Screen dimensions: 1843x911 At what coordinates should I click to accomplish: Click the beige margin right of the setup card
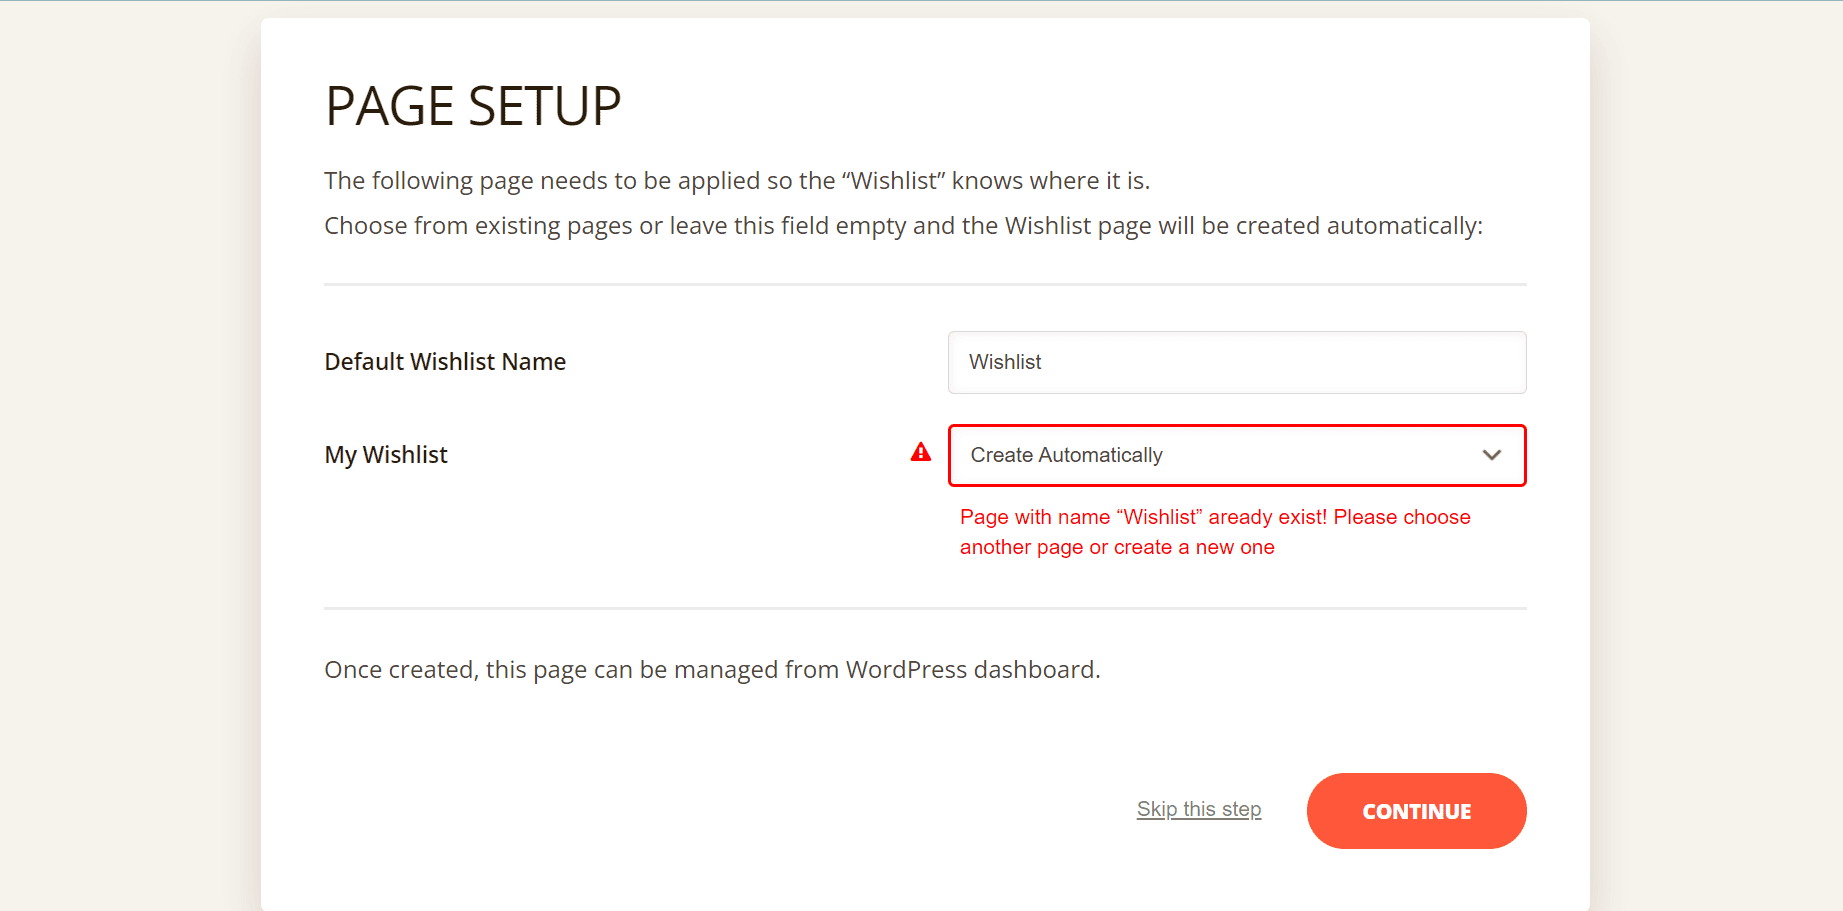[x=1716, y=455]
